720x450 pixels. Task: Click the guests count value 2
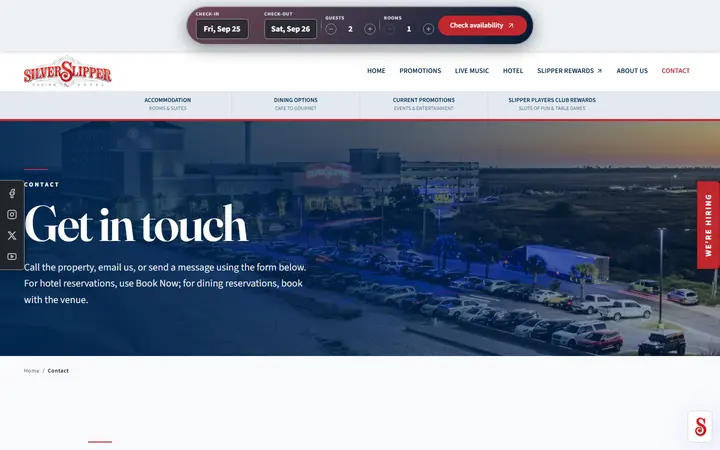[350, 29]
